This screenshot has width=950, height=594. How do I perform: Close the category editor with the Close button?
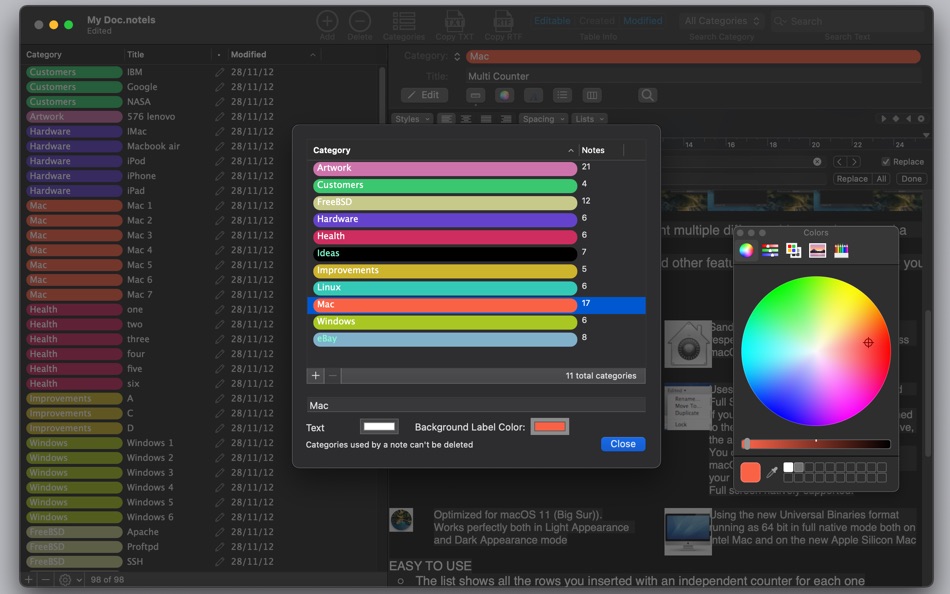622,443
